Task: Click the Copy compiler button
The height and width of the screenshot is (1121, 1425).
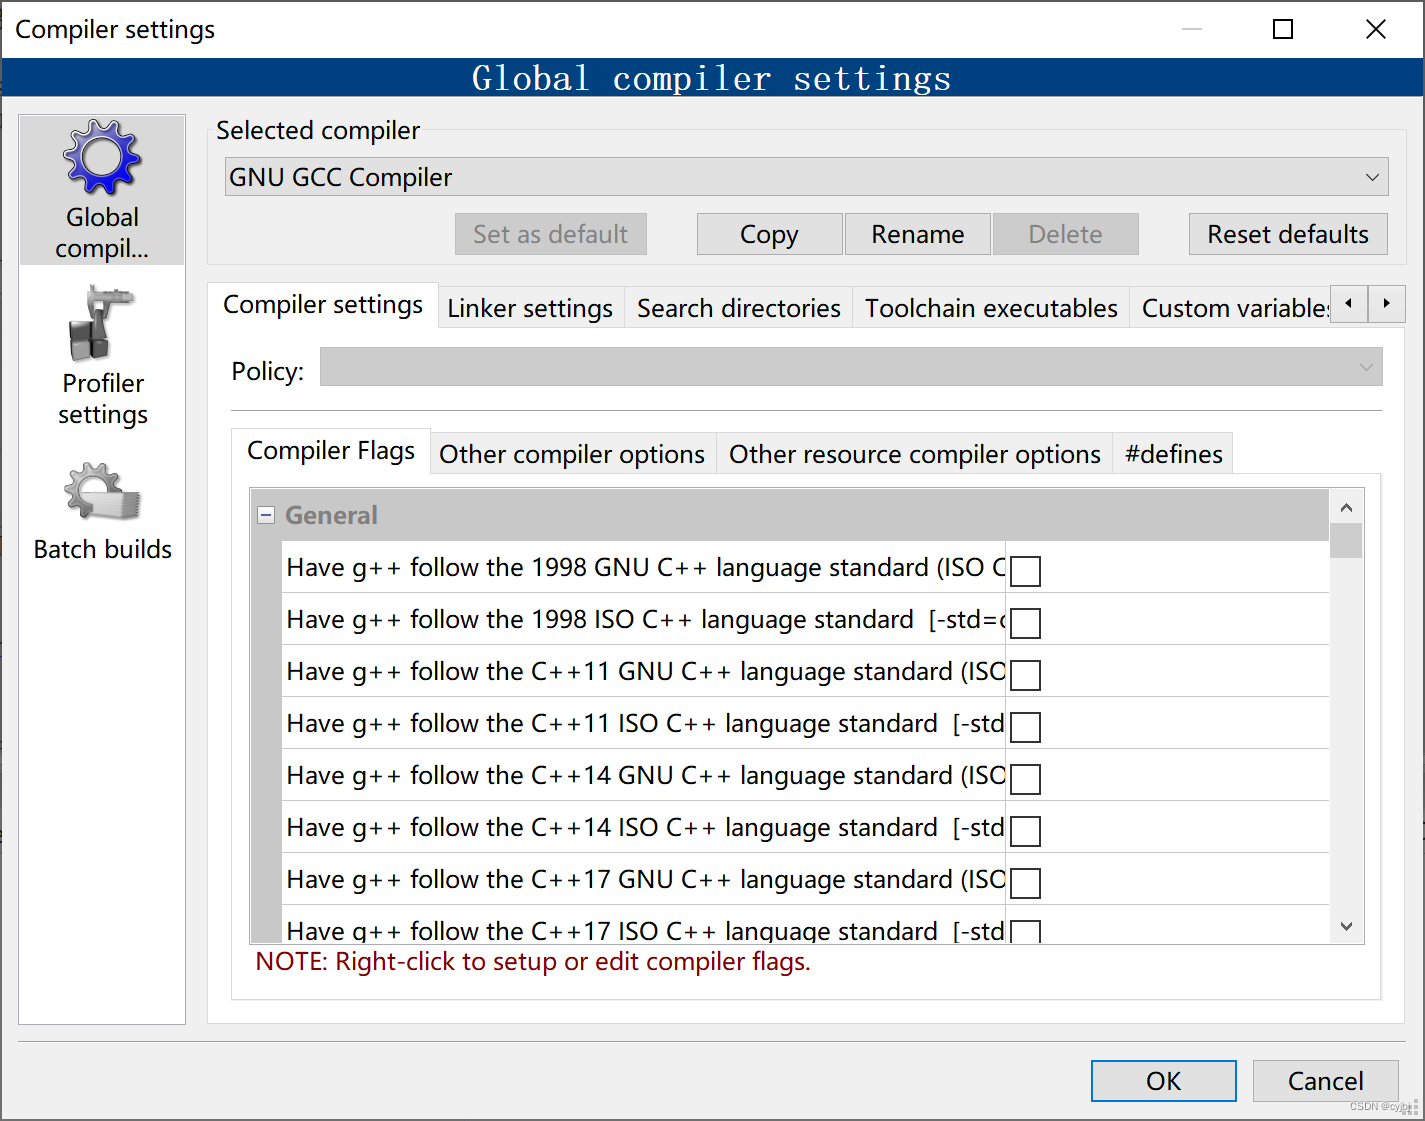Action: coord(770,234)
